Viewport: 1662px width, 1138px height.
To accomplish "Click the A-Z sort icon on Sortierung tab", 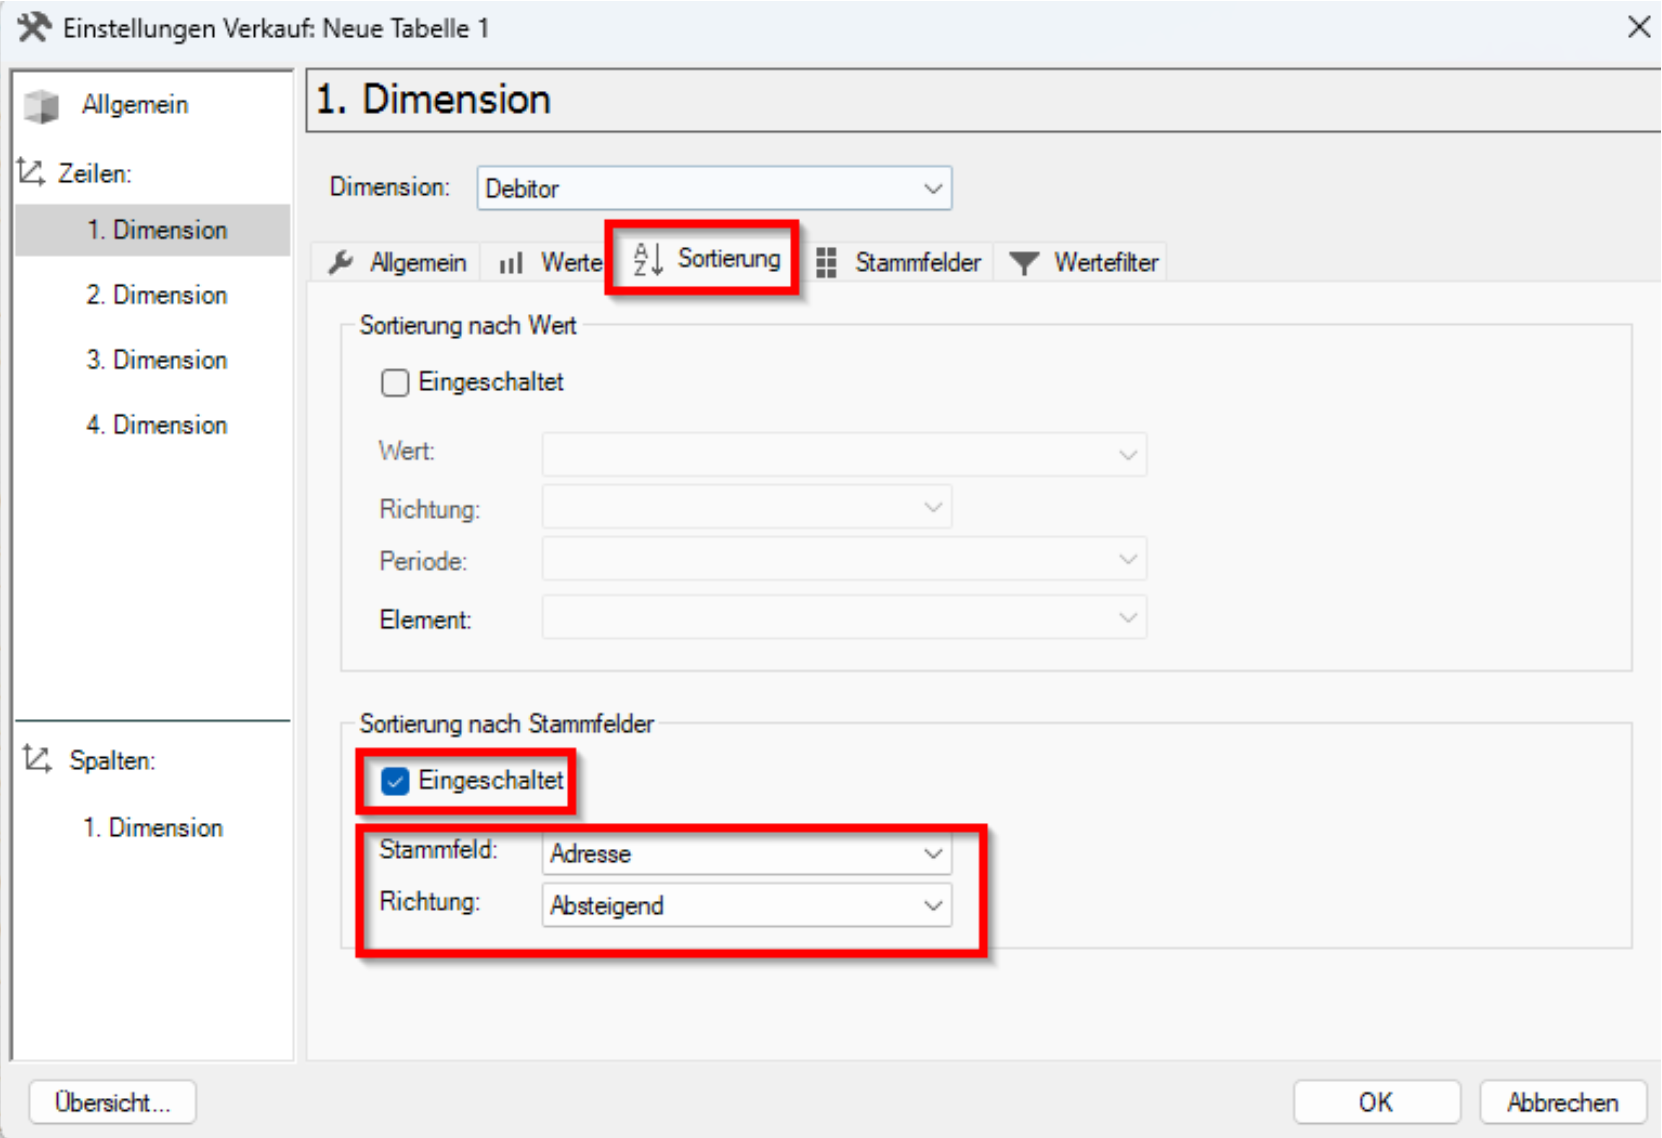I will click(648, 259).
